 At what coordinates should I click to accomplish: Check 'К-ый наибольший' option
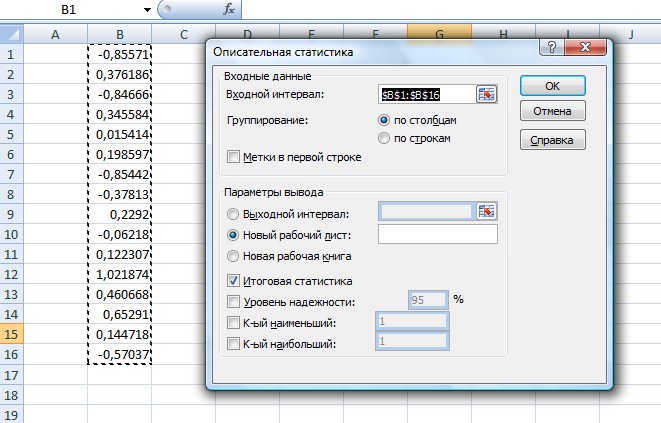[233, 344]
